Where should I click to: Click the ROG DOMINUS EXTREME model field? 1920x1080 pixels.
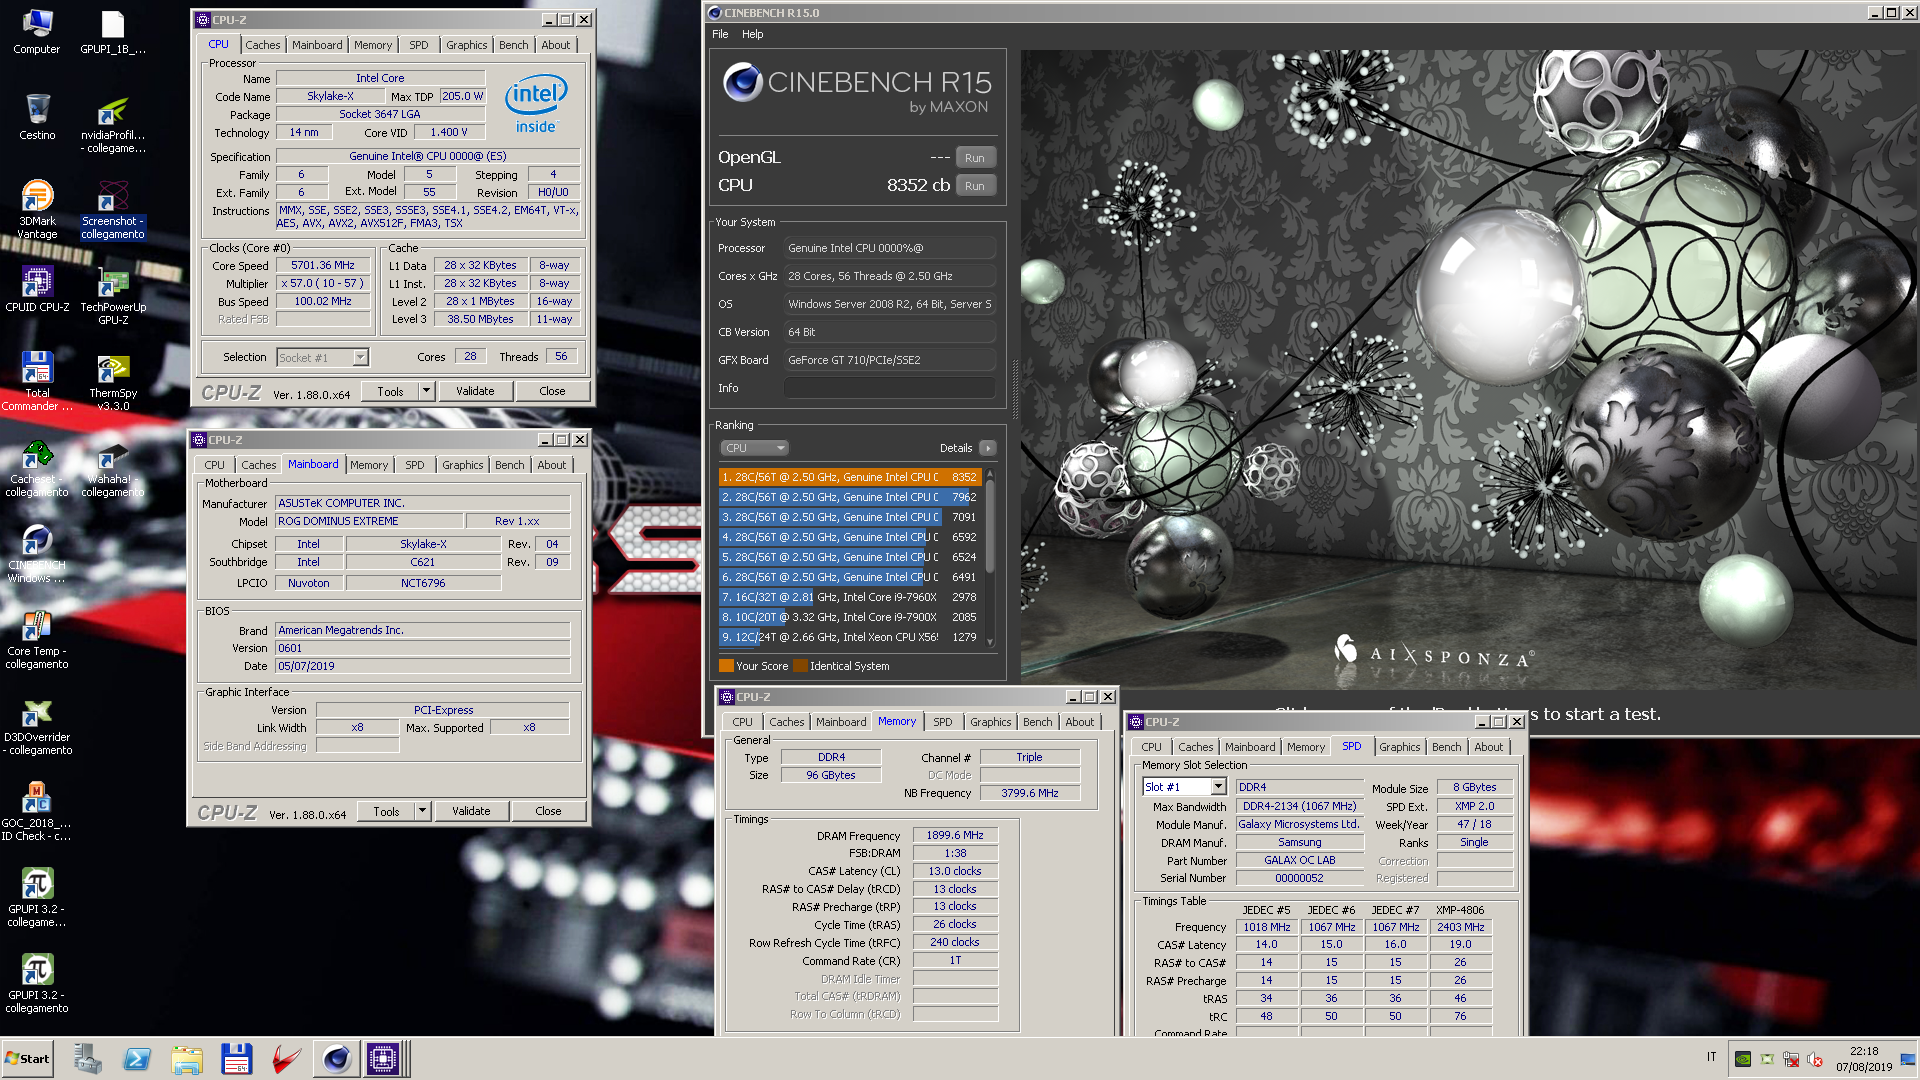tap(370, 521)
